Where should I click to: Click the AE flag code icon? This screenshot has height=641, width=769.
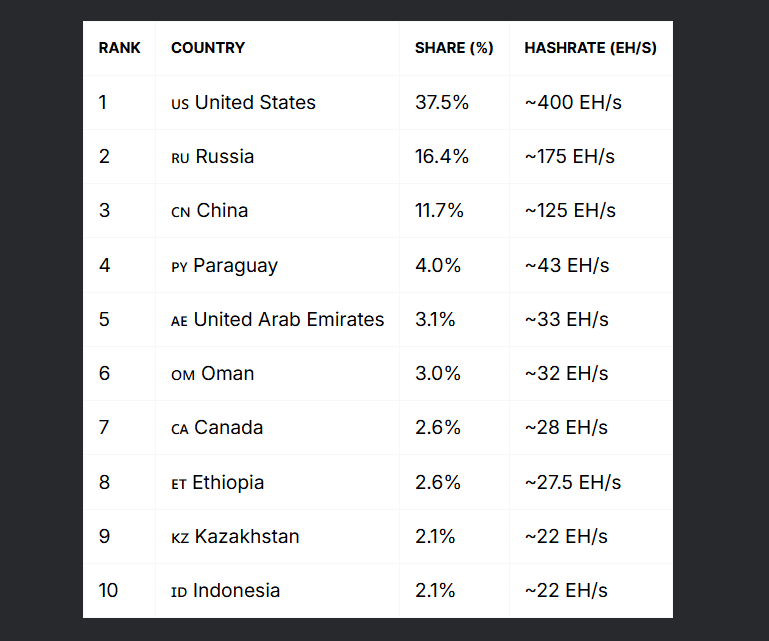[x=179, y=321]
